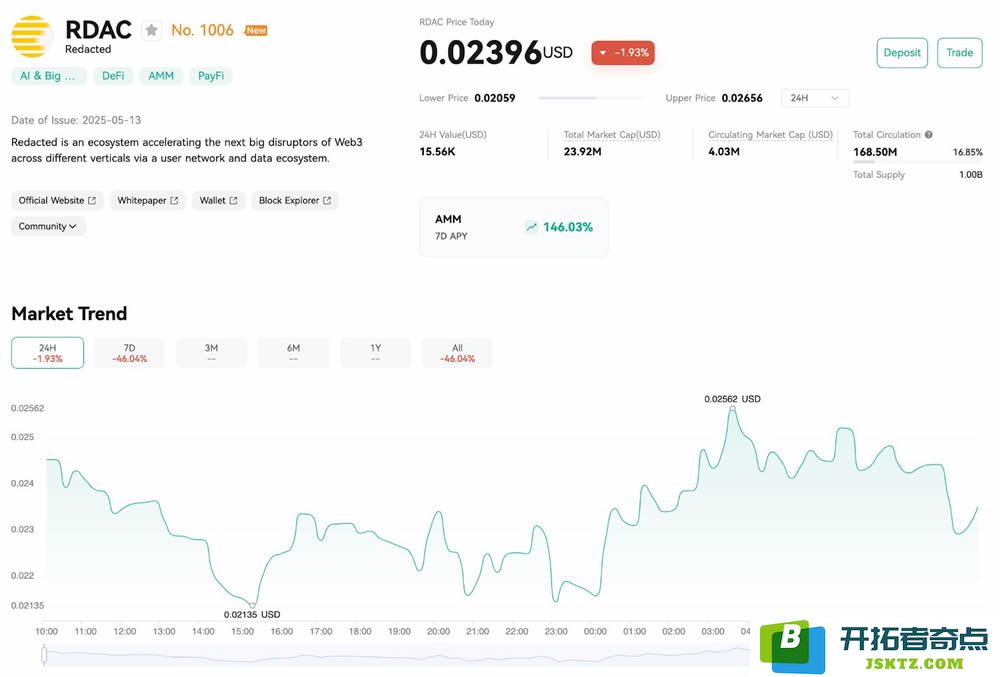The height and width of the screenshot is (677, 1000).
Task: Click the 4.03M circulating cap value
Action: [724, 152]
